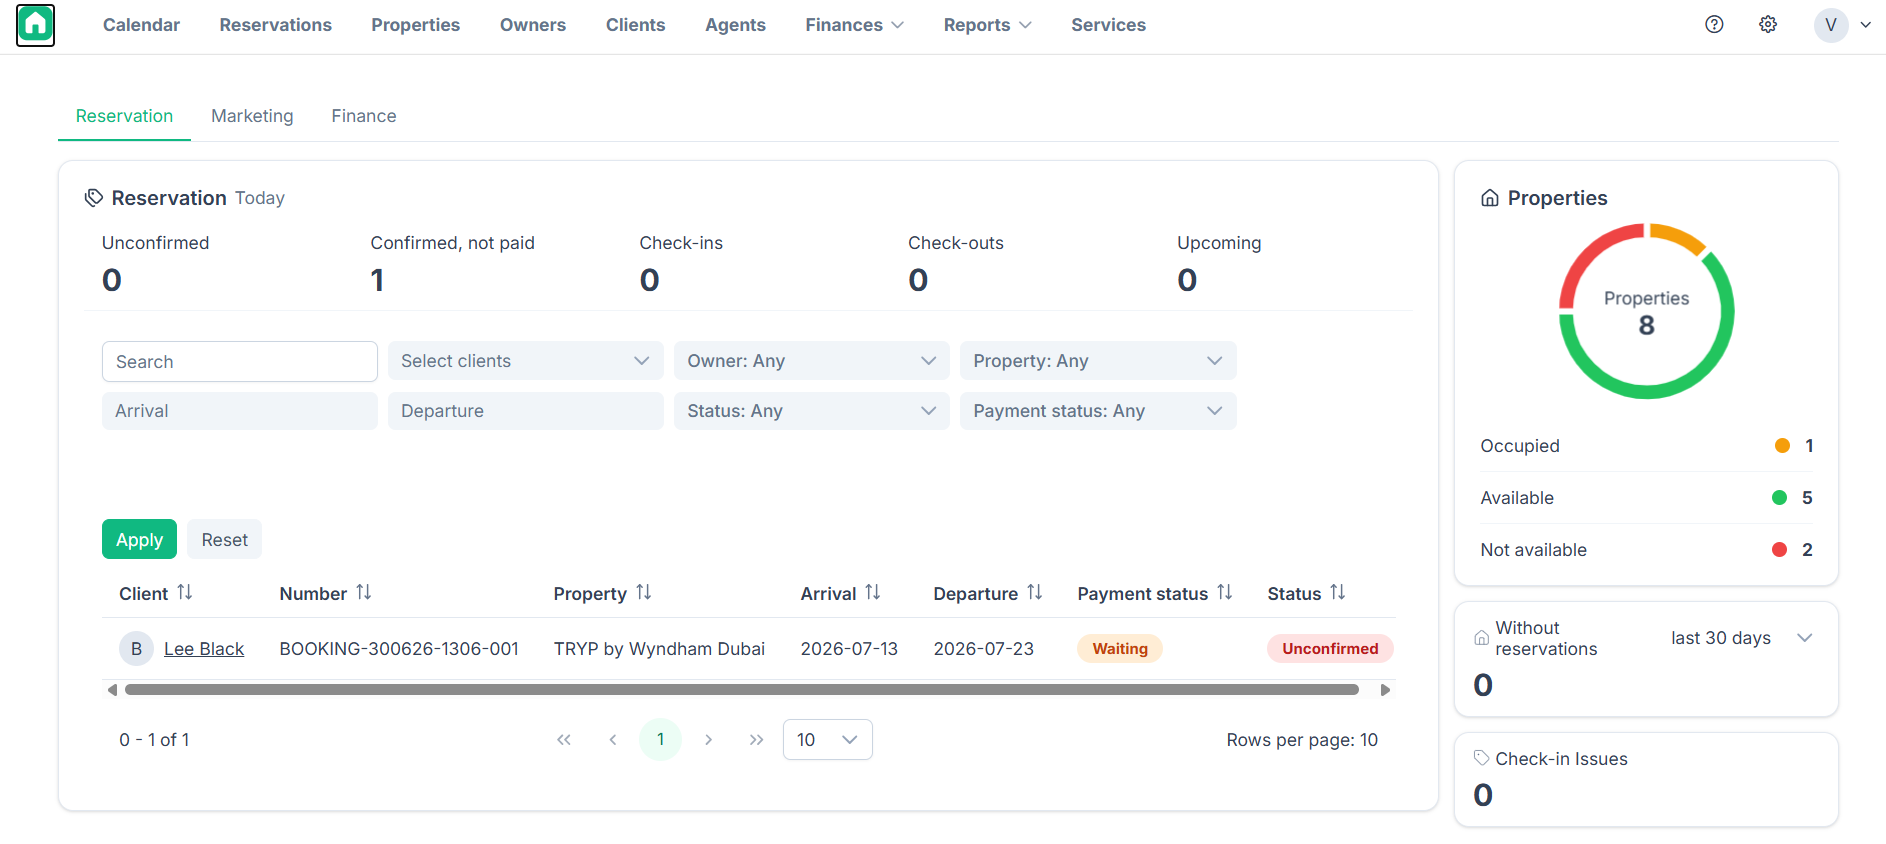Click the orange Occupied color dot
Screen dimensions: 1886x844
(x=1782, y=446)
